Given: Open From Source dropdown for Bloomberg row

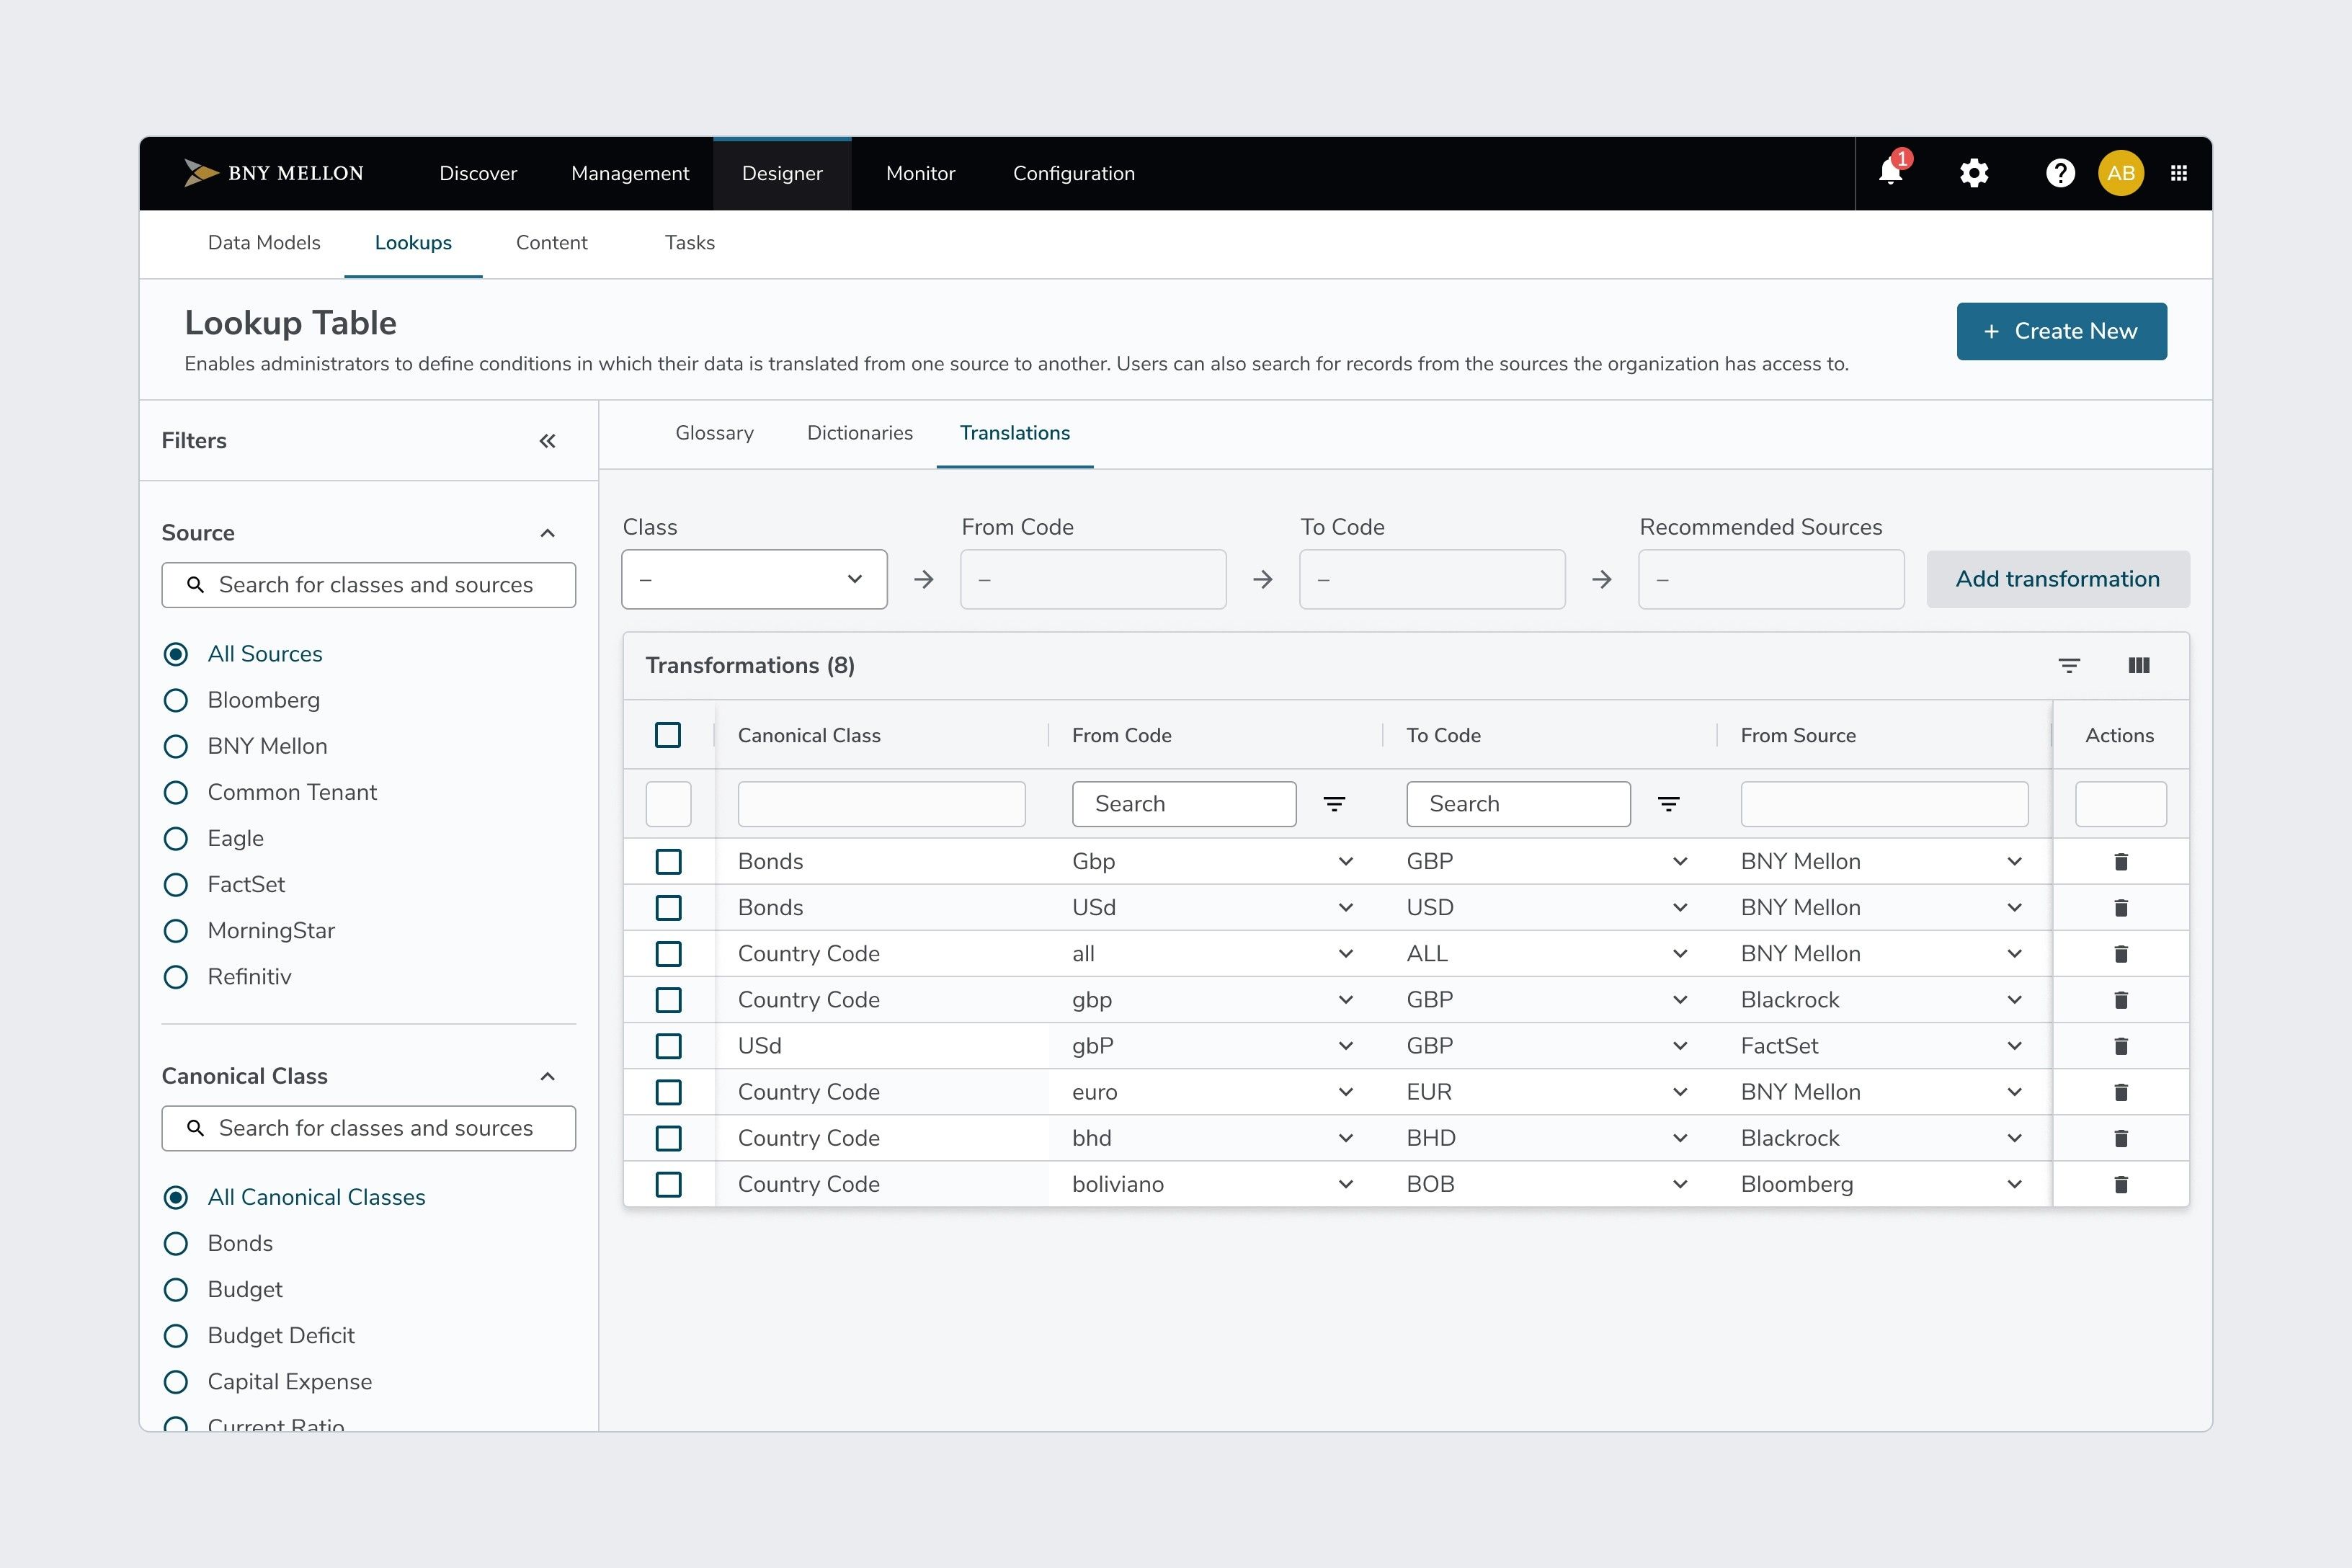Looking at the screenshot, I should point(2014,1184).
